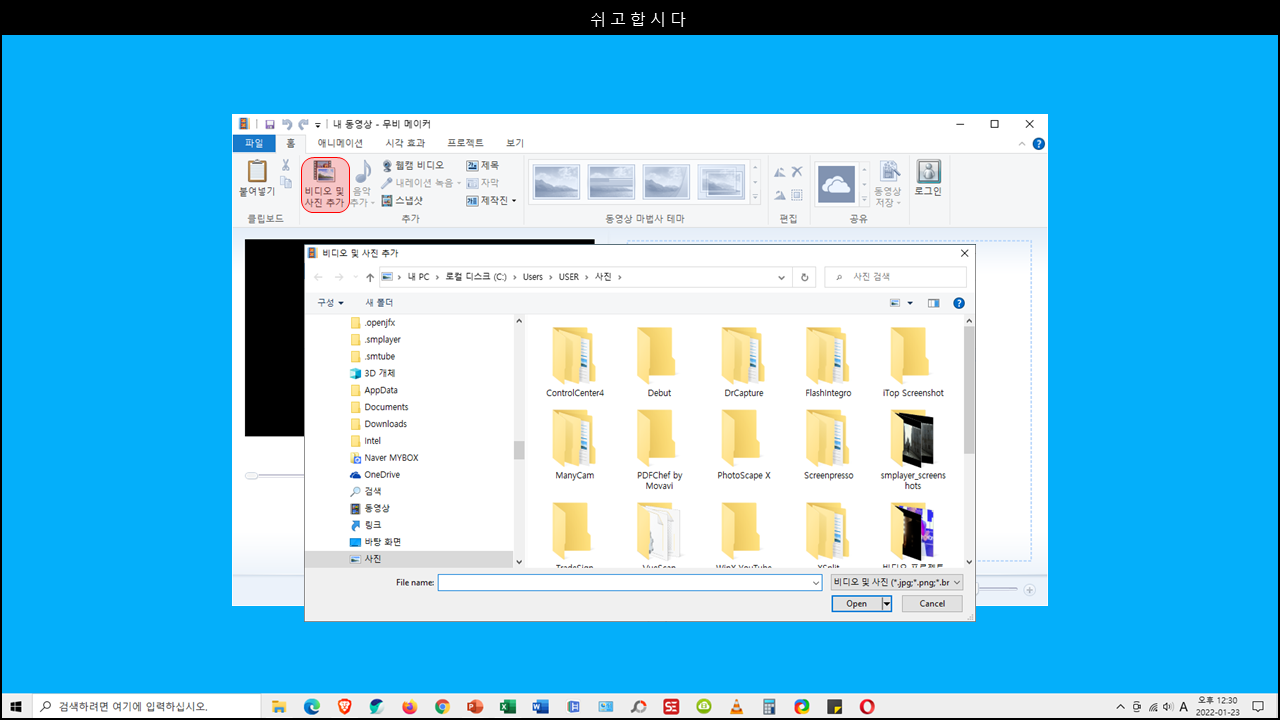Click the rotate left icon in the Edit (편집) group
This screenshot has height=720, width=1280.
pyautogui.click(x=780, y=173)
